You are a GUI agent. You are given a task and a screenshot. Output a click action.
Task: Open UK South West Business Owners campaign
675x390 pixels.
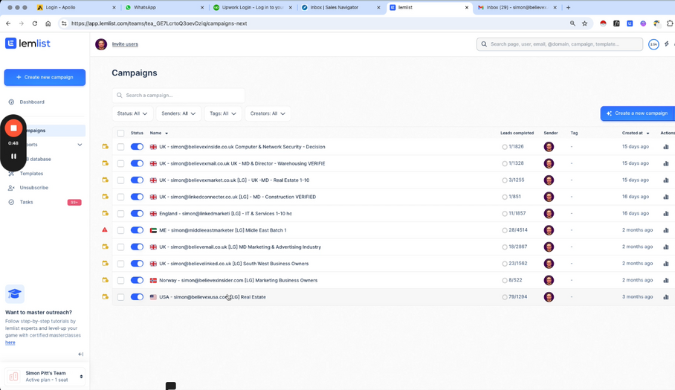(x=234, y=263)
